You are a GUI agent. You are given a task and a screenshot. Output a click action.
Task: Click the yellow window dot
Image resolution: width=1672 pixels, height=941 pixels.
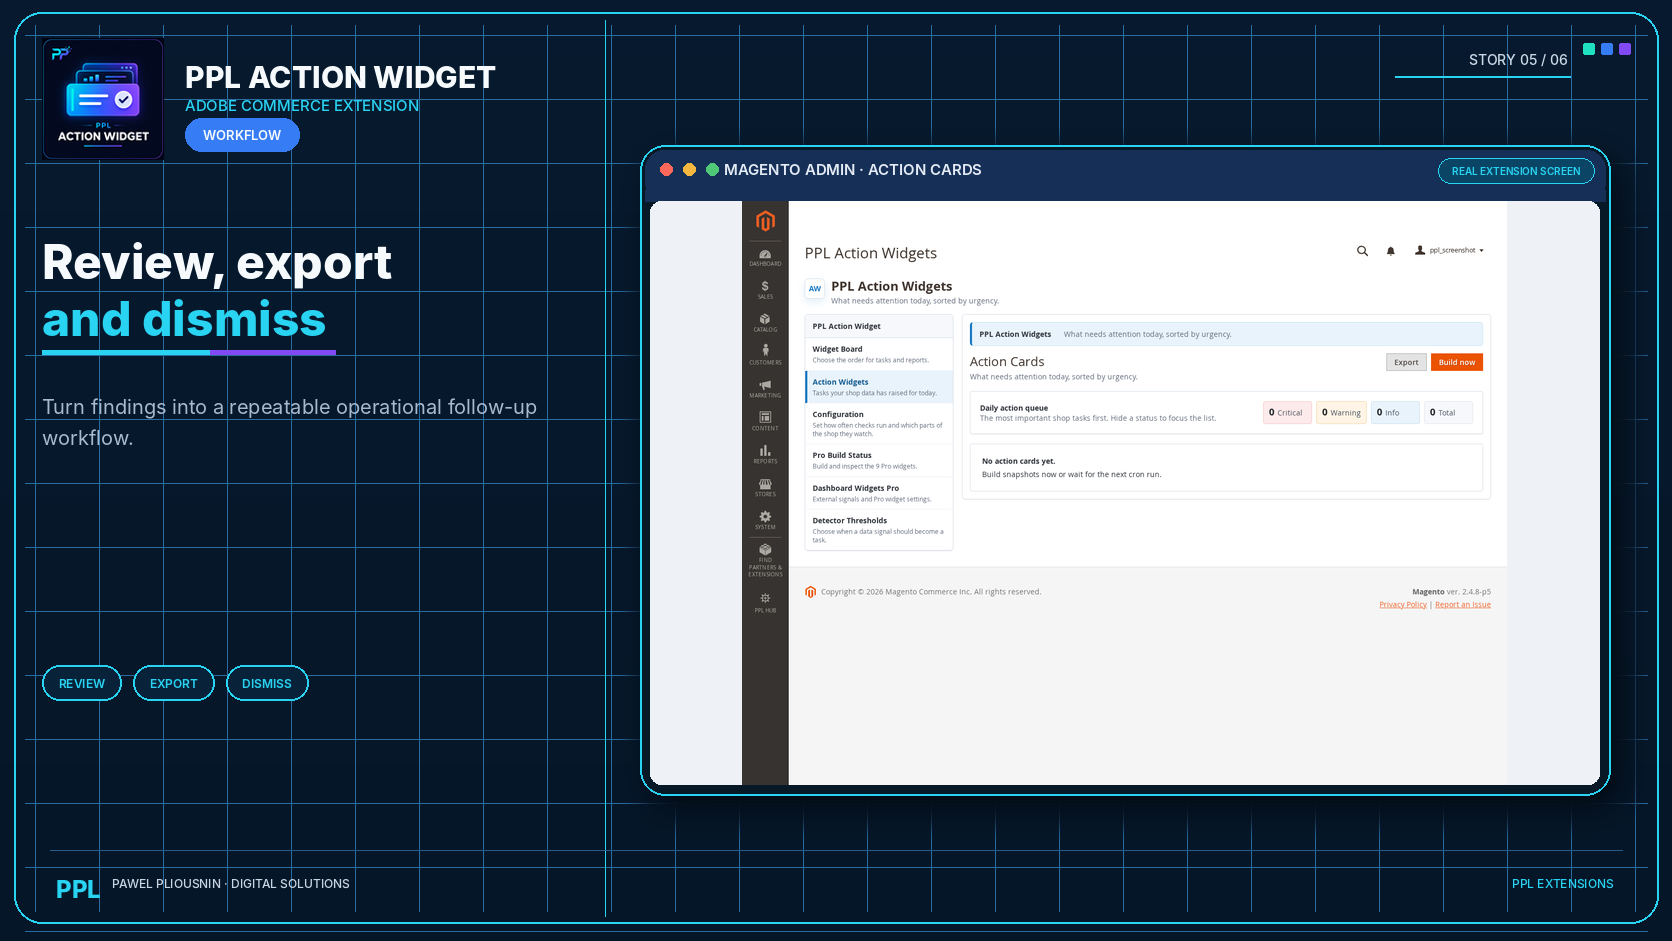(690, 170)
